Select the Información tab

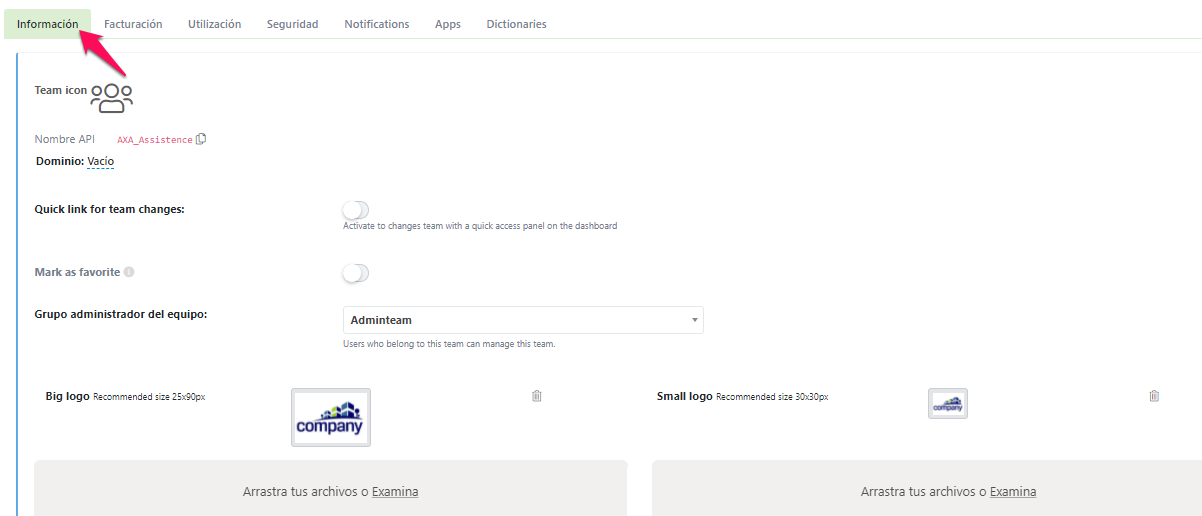47,24
